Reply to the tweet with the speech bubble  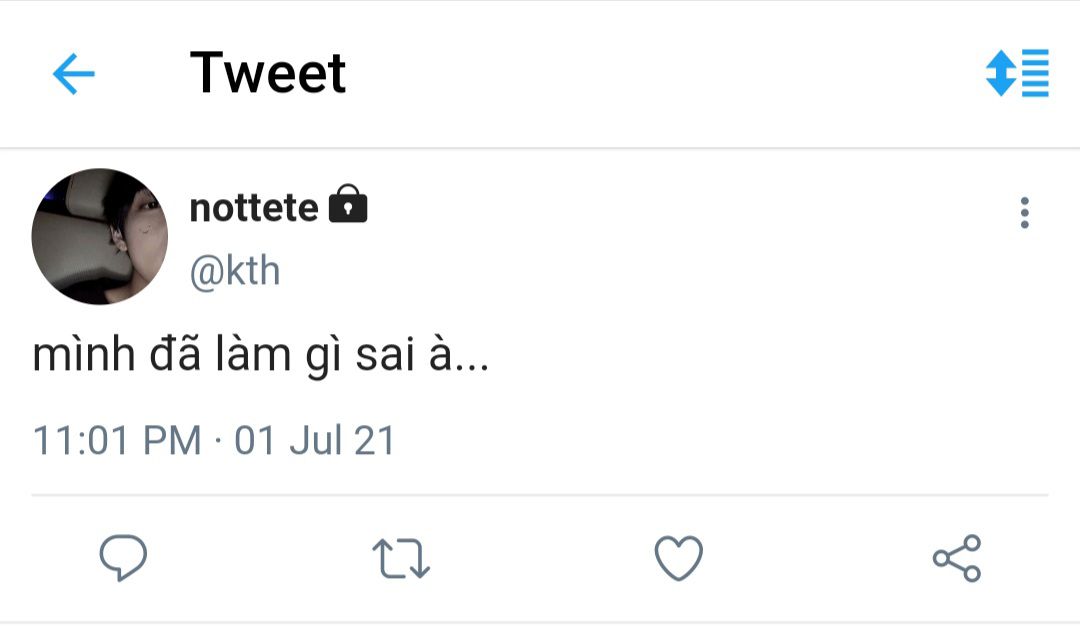click(123, 557)
